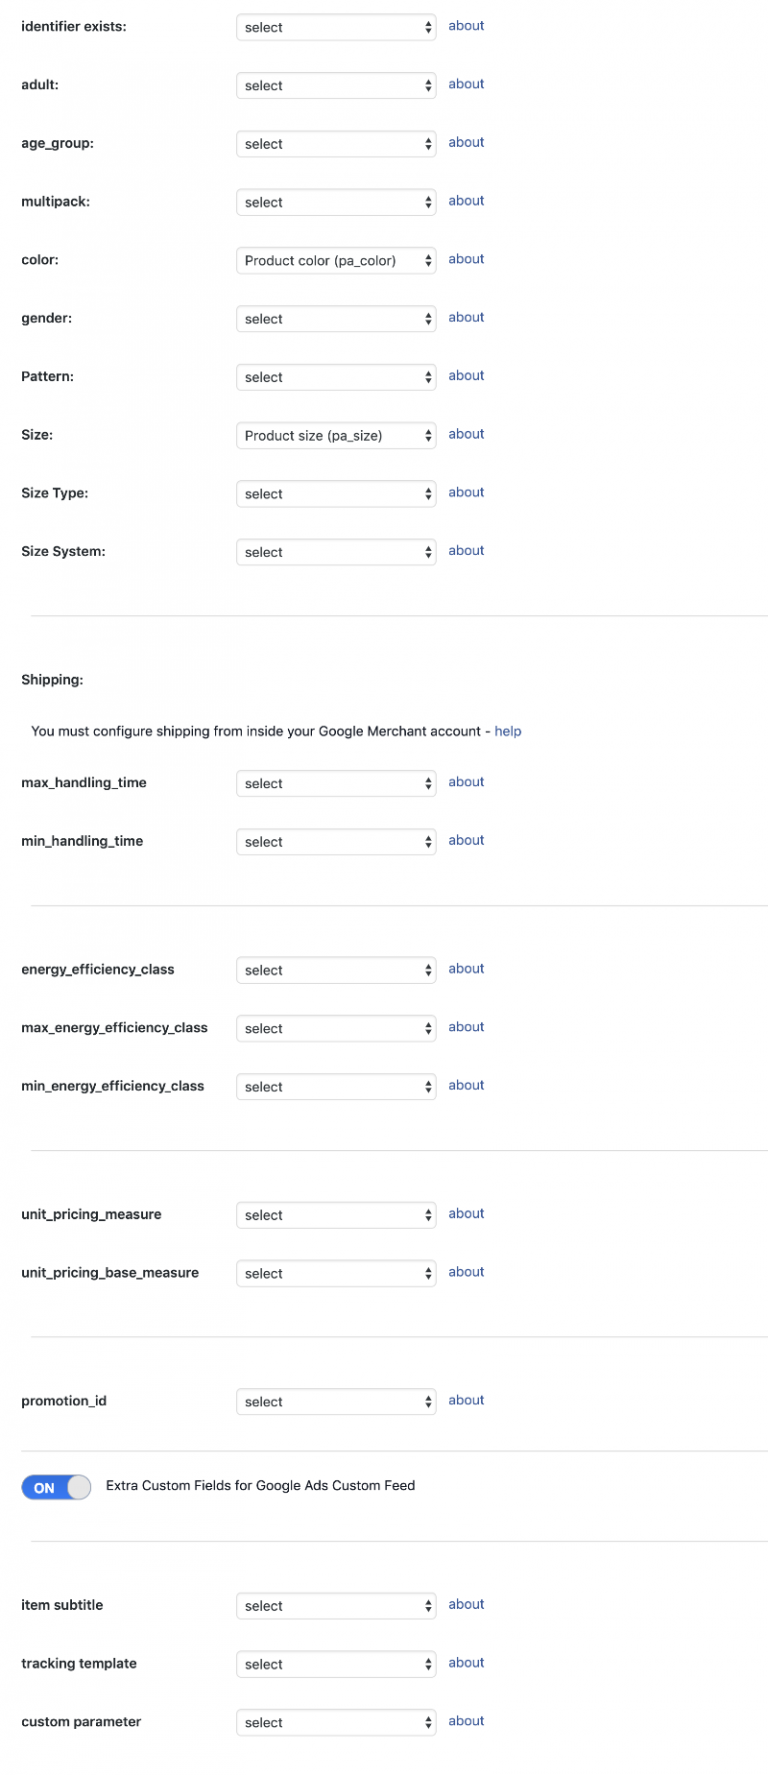Open the max_handling_time dropdown
Screen dimensions: 768x1775
click(x=336, y=783)
